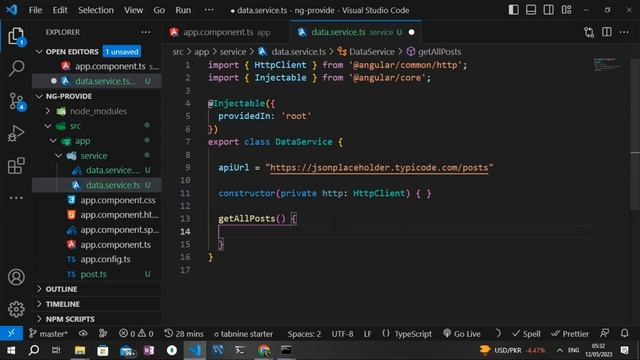Change LF end of line sequence
Image resolution: width=640 pixels, height=360 pixels.
(x=367, y=333)
